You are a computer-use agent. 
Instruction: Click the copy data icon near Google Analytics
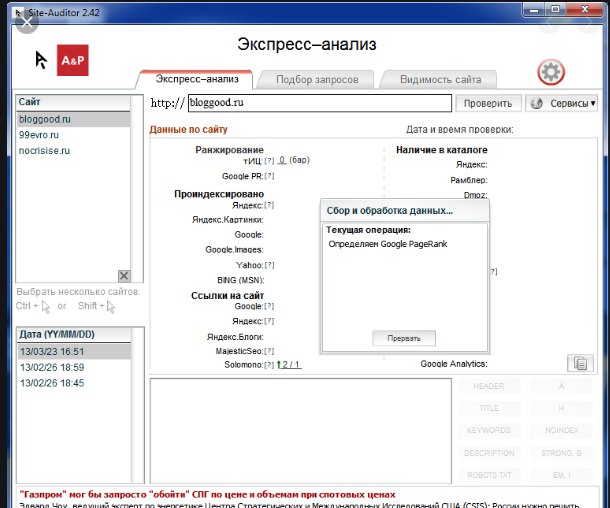click(x=580, y=363)
